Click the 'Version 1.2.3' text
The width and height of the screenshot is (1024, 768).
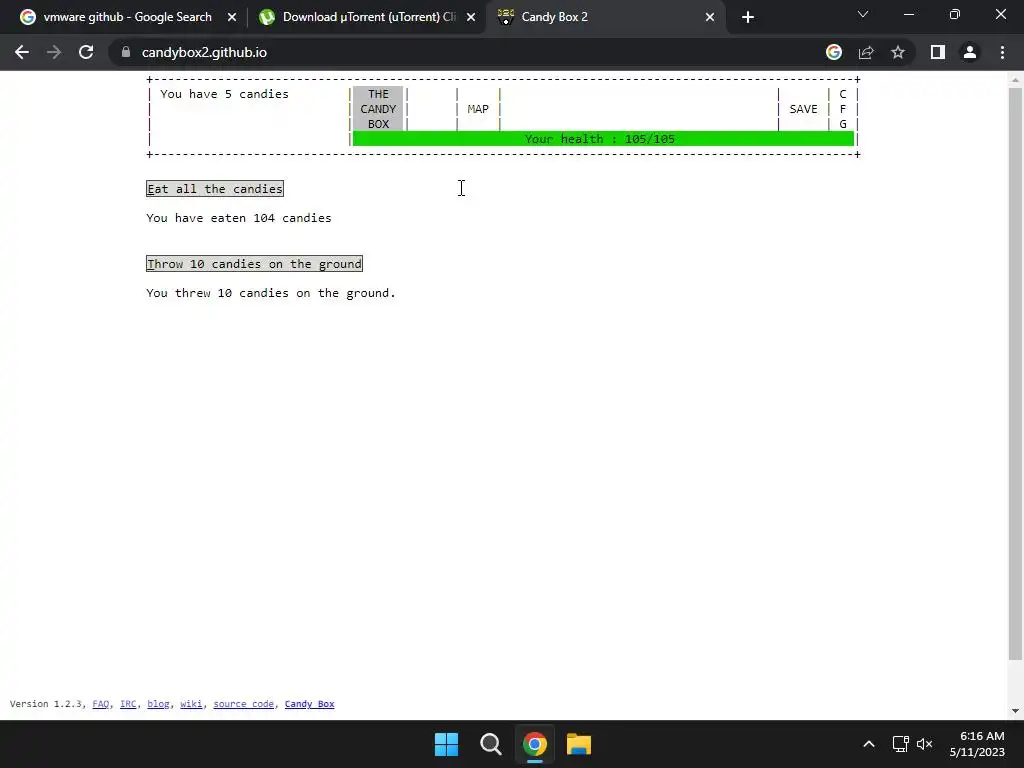[46, 704]
